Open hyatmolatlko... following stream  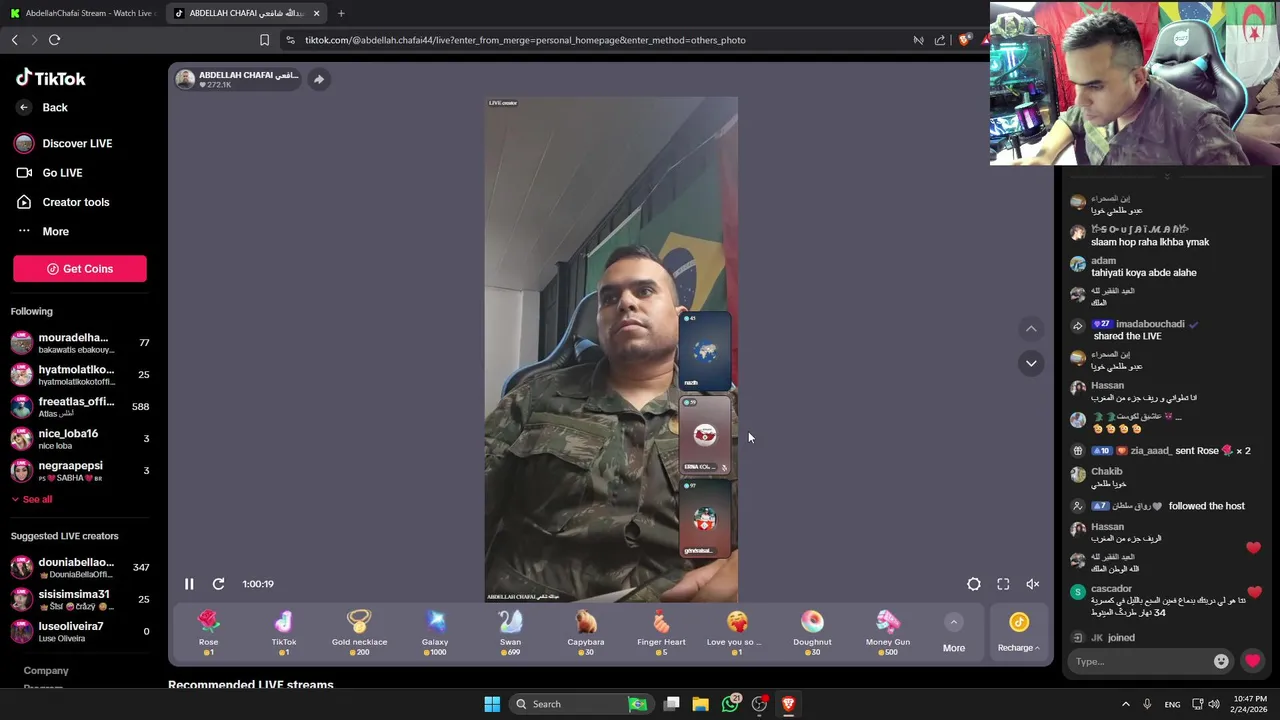point(80,375)
